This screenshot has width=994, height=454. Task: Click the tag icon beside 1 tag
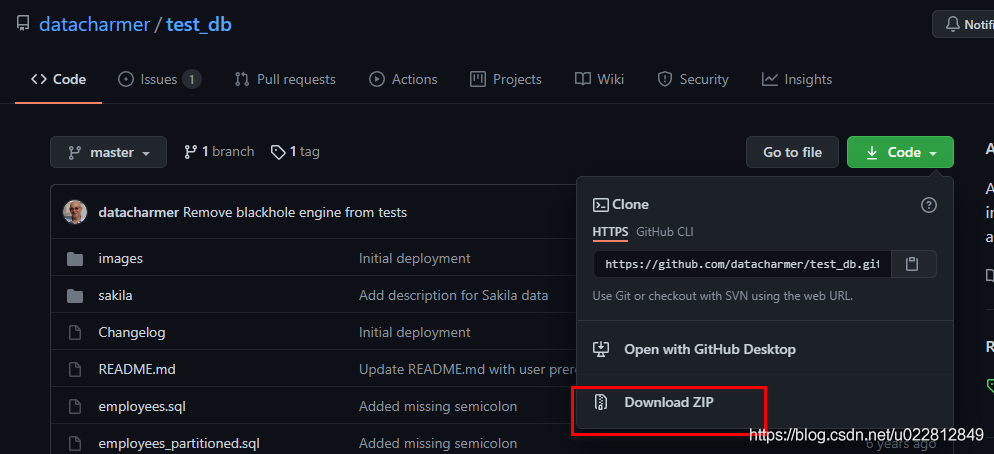278,152
